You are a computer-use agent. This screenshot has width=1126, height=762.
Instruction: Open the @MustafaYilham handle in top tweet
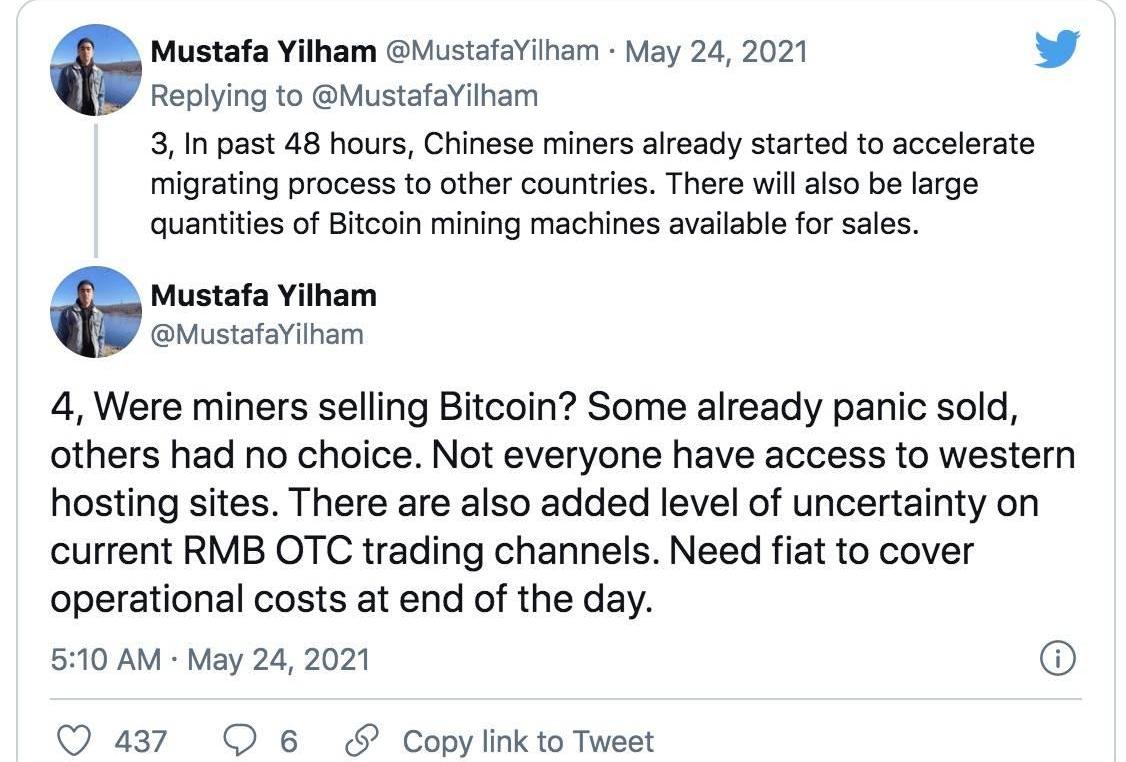(493, 51)
